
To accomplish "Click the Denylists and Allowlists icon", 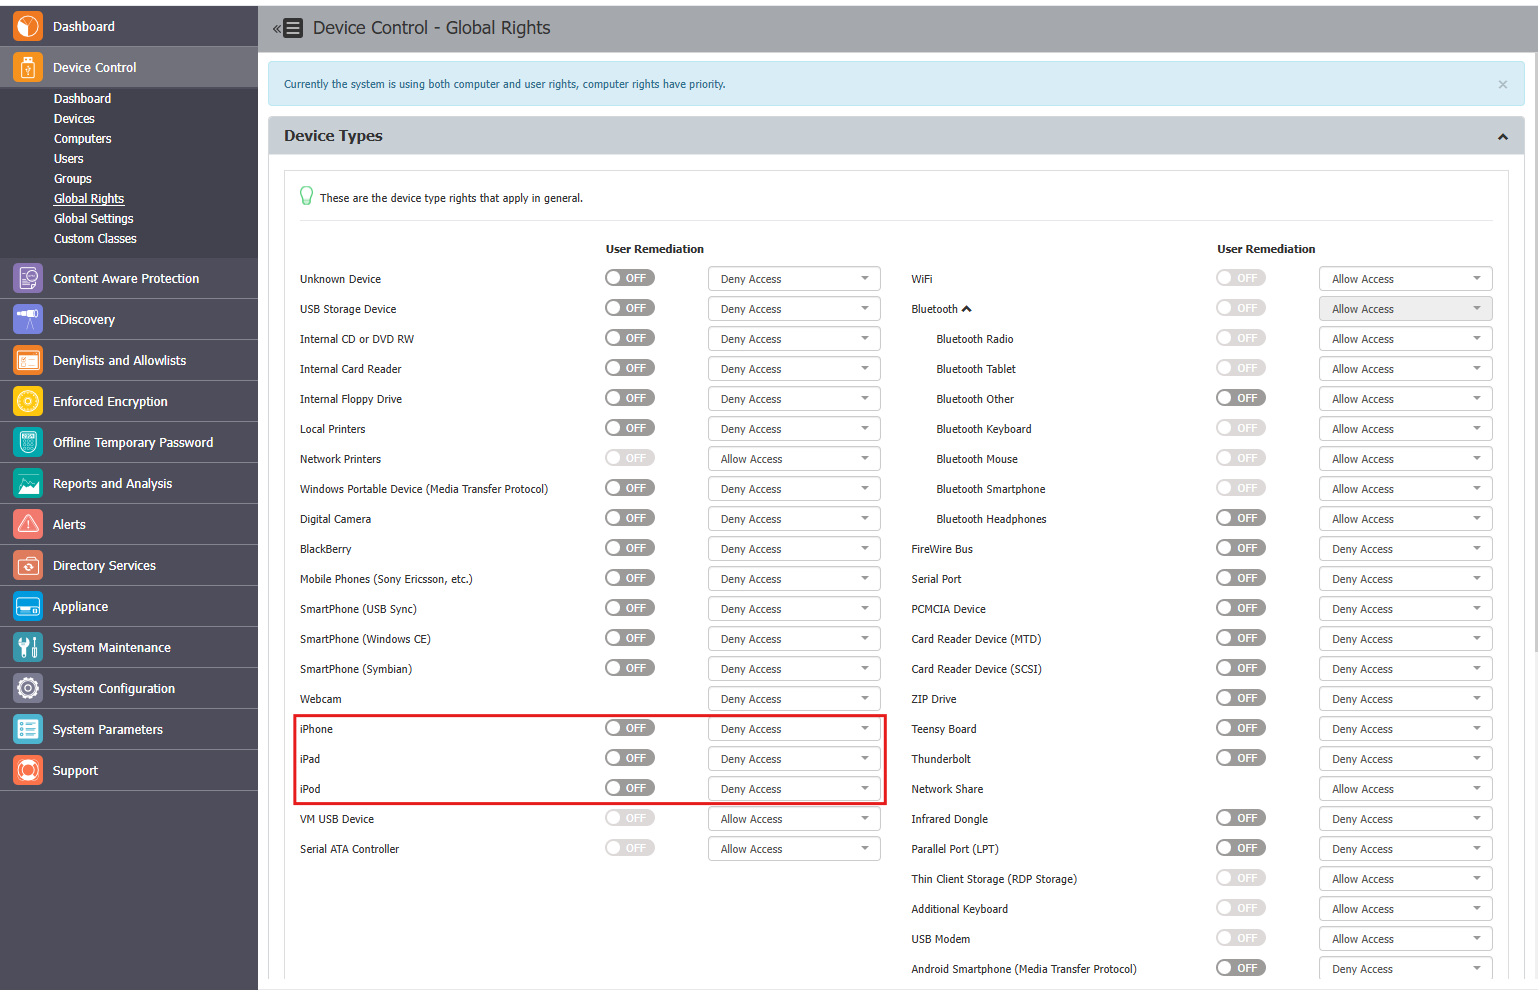I will pyautogui.click(x=28, y=360).
